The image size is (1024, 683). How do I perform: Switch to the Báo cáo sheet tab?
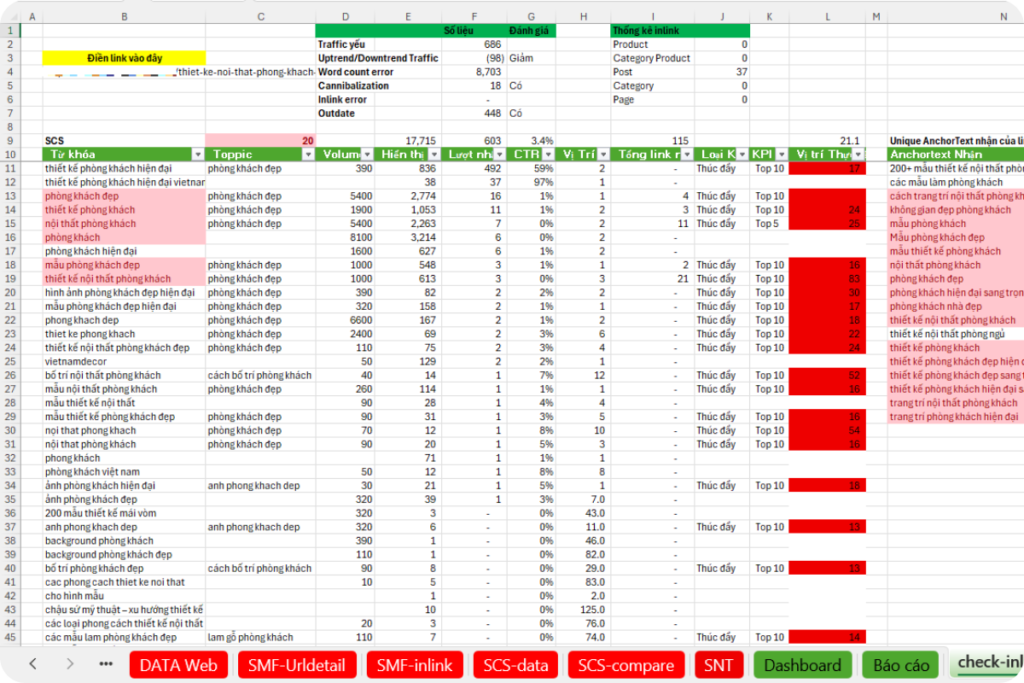901,665
